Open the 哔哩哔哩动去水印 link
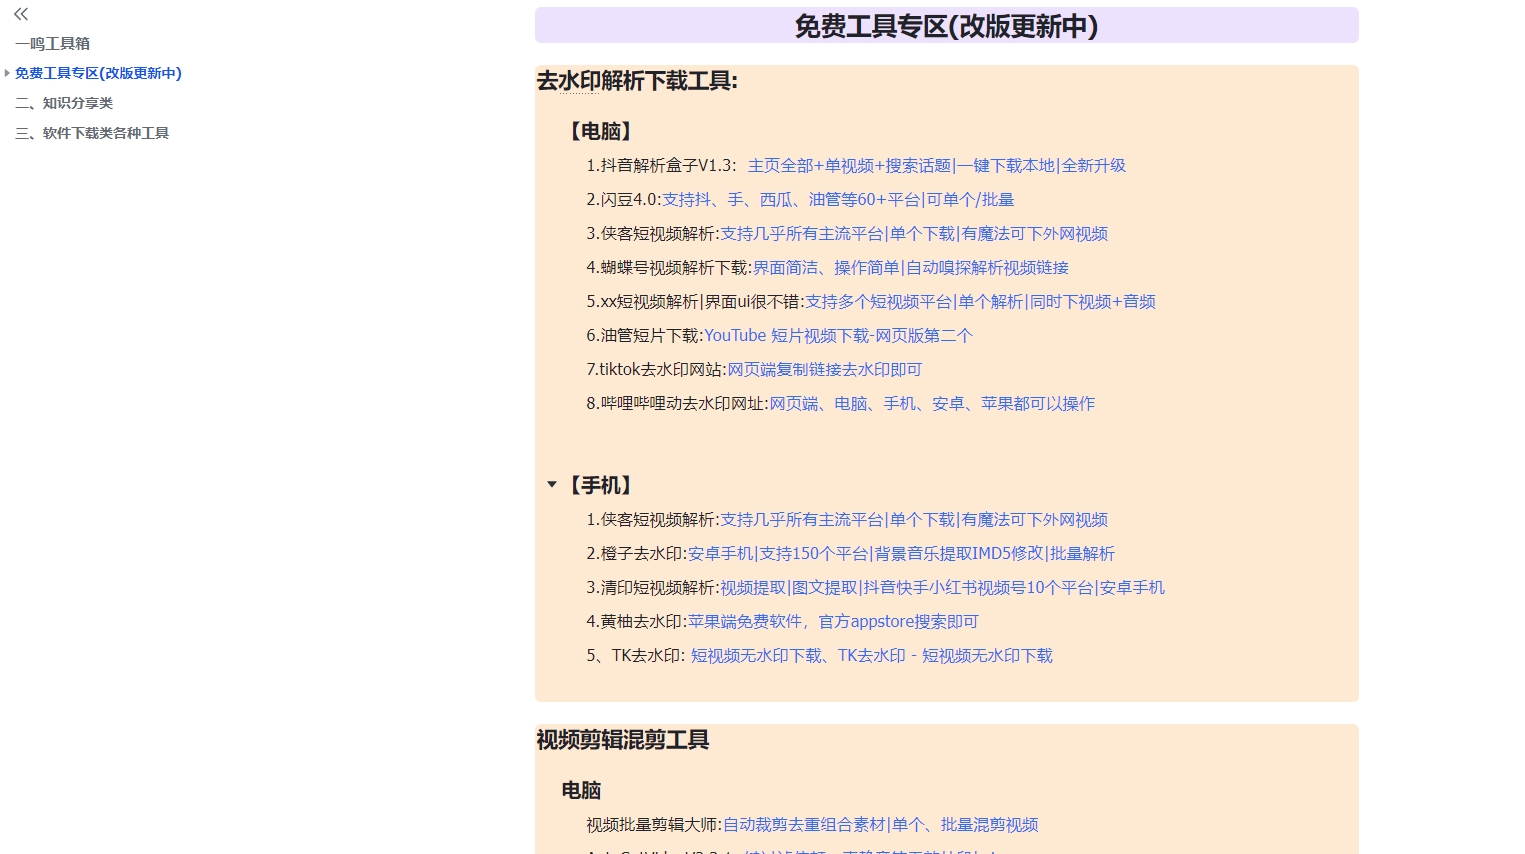 (x=931, y=404)
